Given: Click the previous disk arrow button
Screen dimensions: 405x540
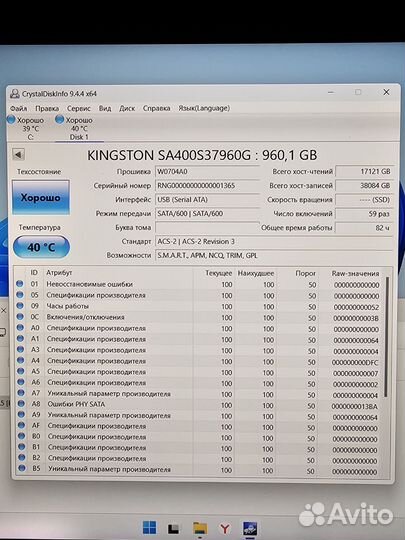Looking at the screenshot, I should click(x=18, y=154).
